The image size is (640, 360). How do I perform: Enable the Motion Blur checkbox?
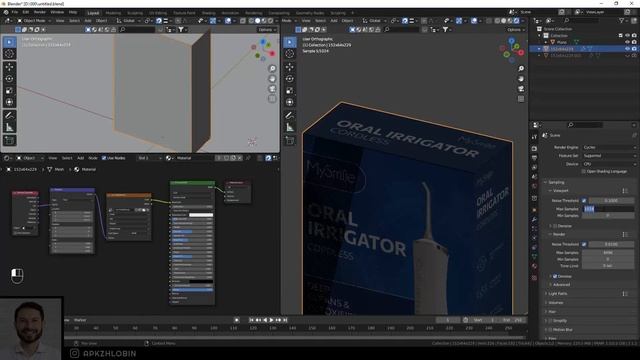550,330
